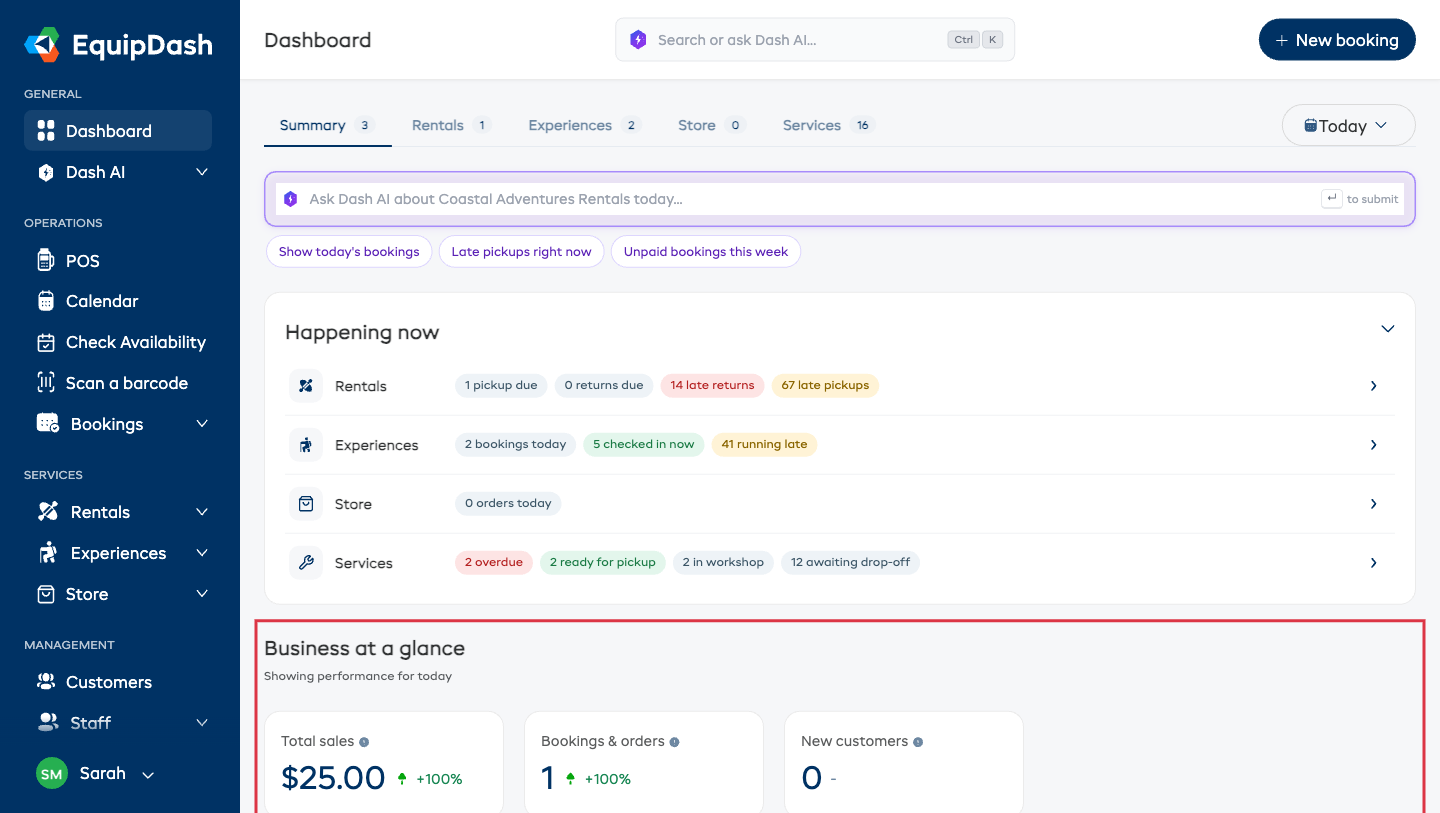Image resolution: width=1440 pixels, height=813 pixels.
Task: Click the Dash AI icon in search bar
Action: (x=638, y=40)
